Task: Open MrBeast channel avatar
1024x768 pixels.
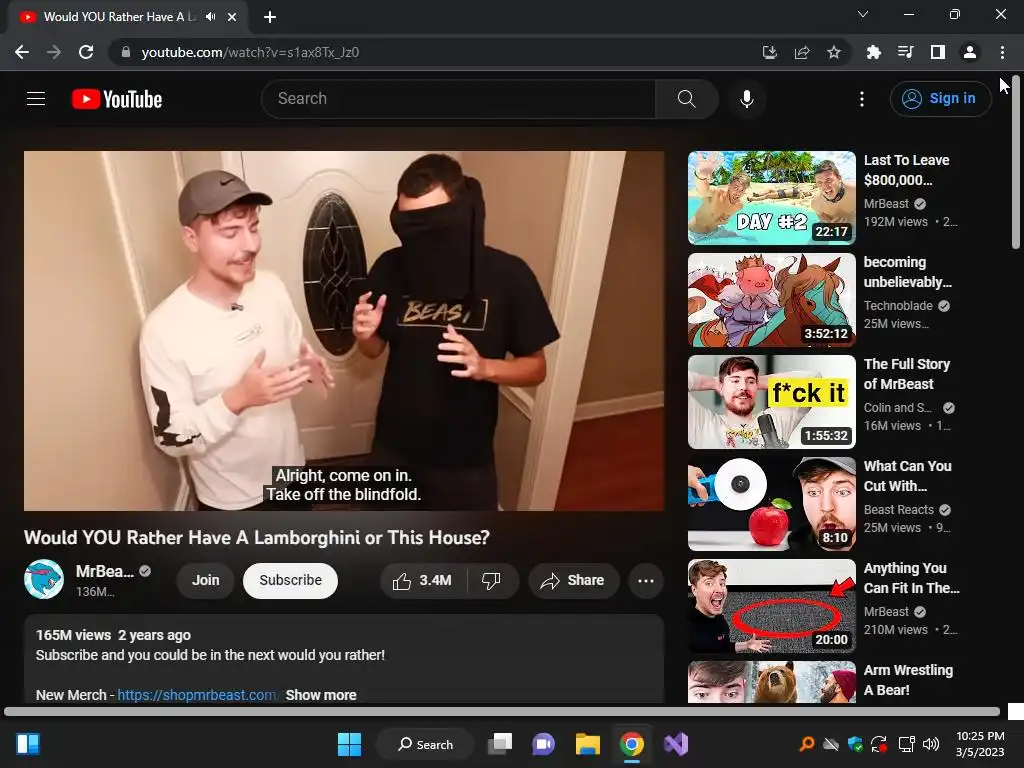Action: [44, 579]
